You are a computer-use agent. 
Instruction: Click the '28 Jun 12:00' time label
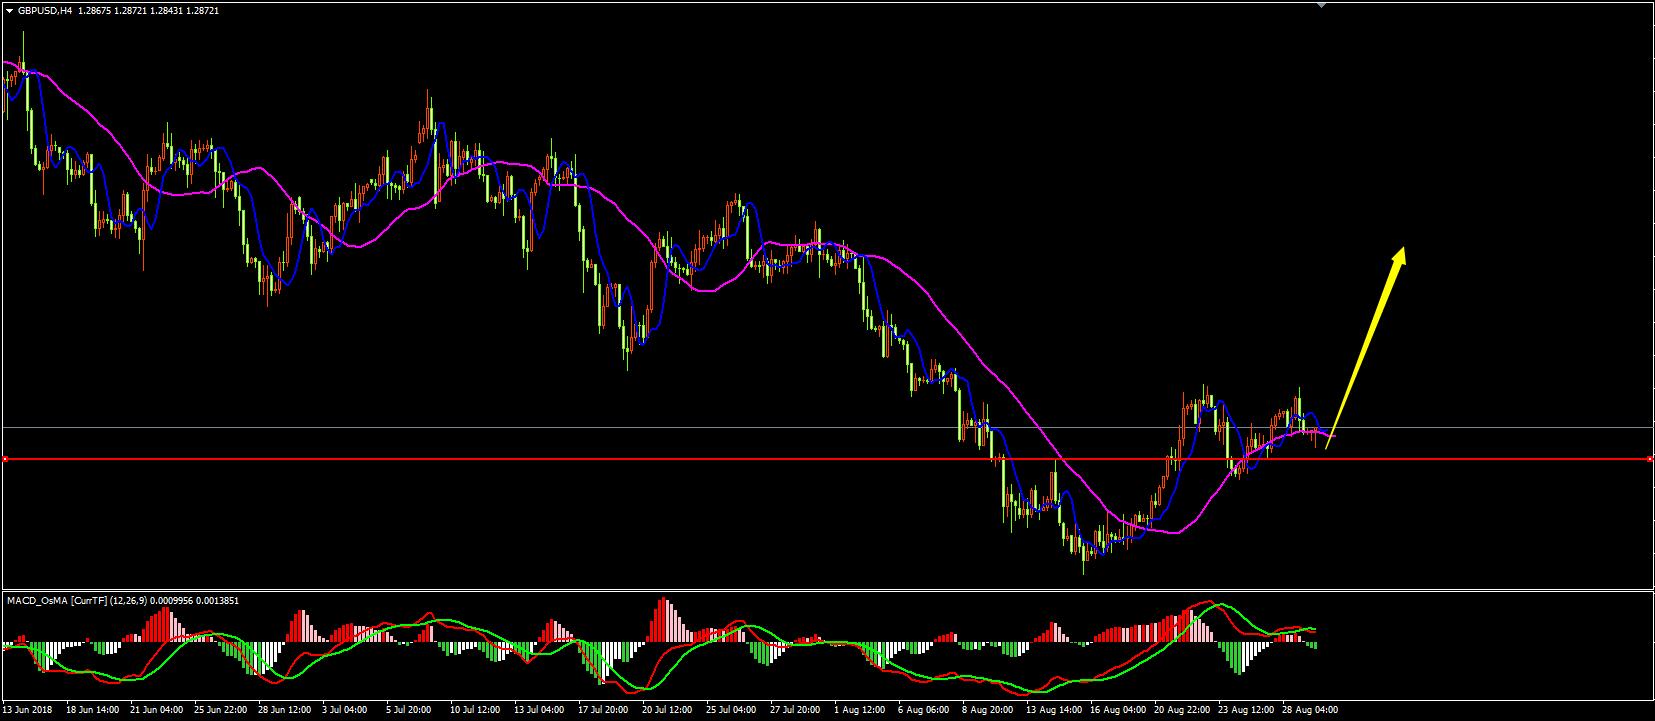pos(285,709)
